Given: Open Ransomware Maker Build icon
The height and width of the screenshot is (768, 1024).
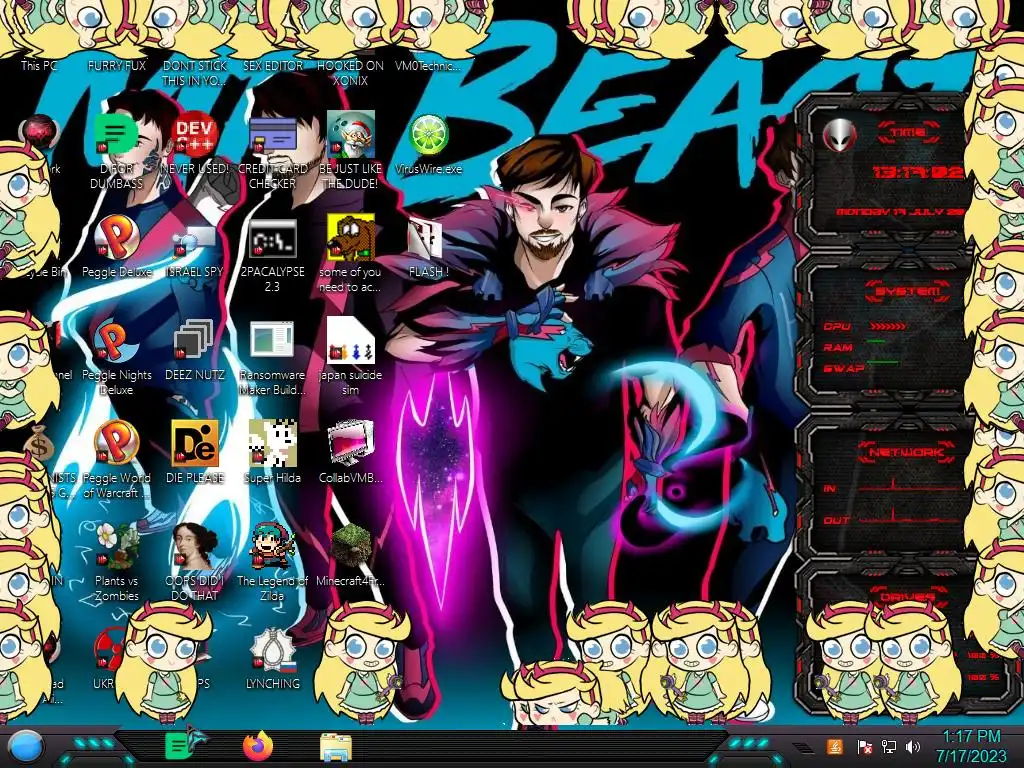Looking at the screenshot, I should tap(272, 341).
